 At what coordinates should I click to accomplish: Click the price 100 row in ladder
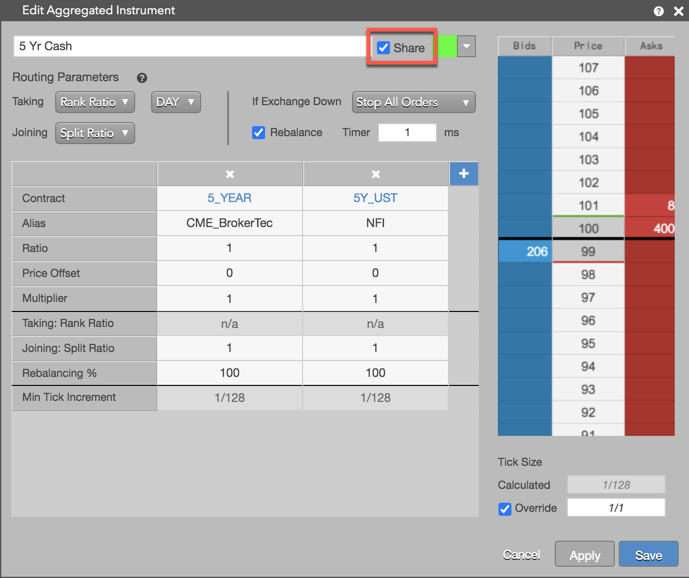(x=588, y=229)
